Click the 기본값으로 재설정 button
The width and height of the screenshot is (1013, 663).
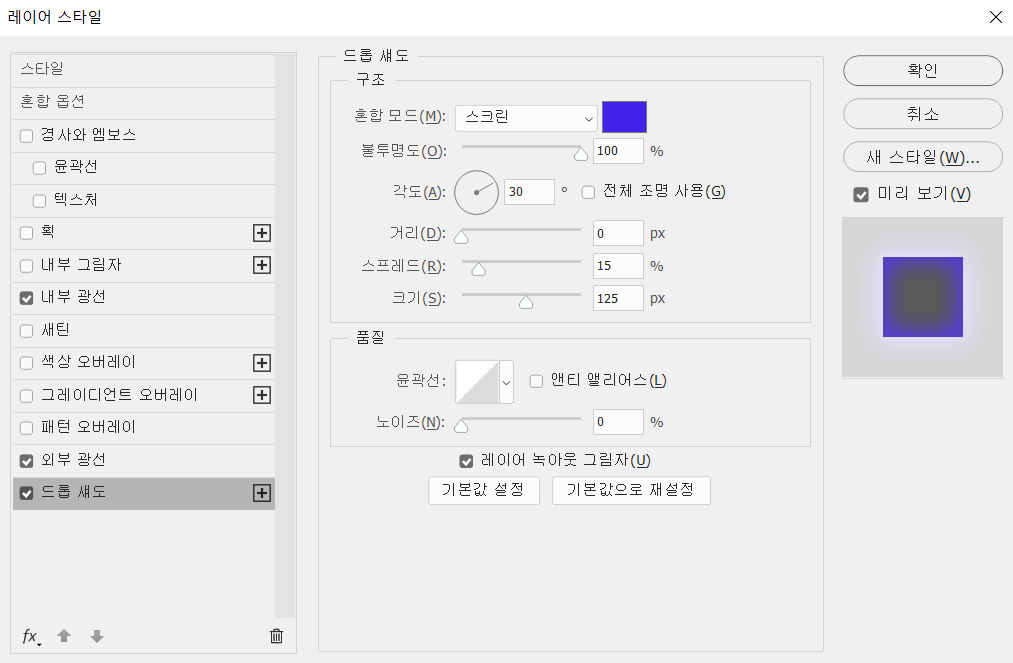[631, 490]
